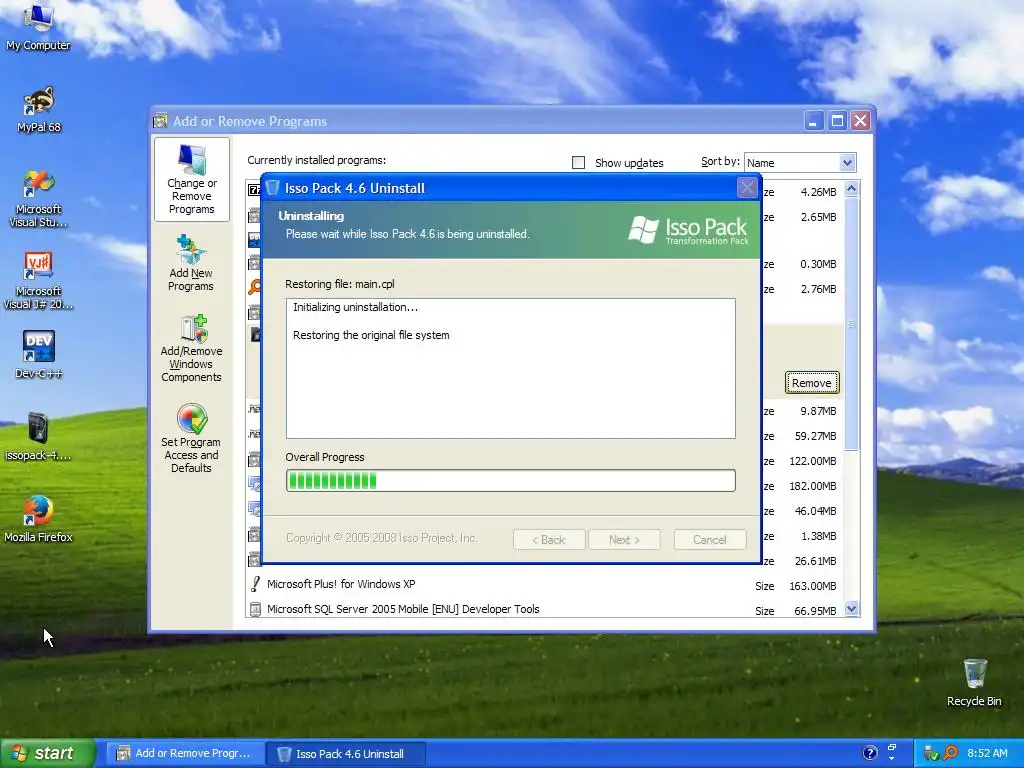The image size is (1024, 768).
Task: Click the programs list scroll up arrow
Action: [x=851, y=189]
